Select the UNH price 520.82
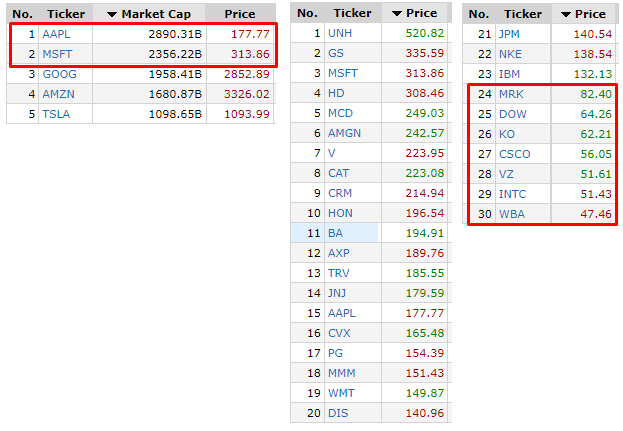Image resolution: width=623 pixels, height=431 pixels. click(x=425, y=33)
